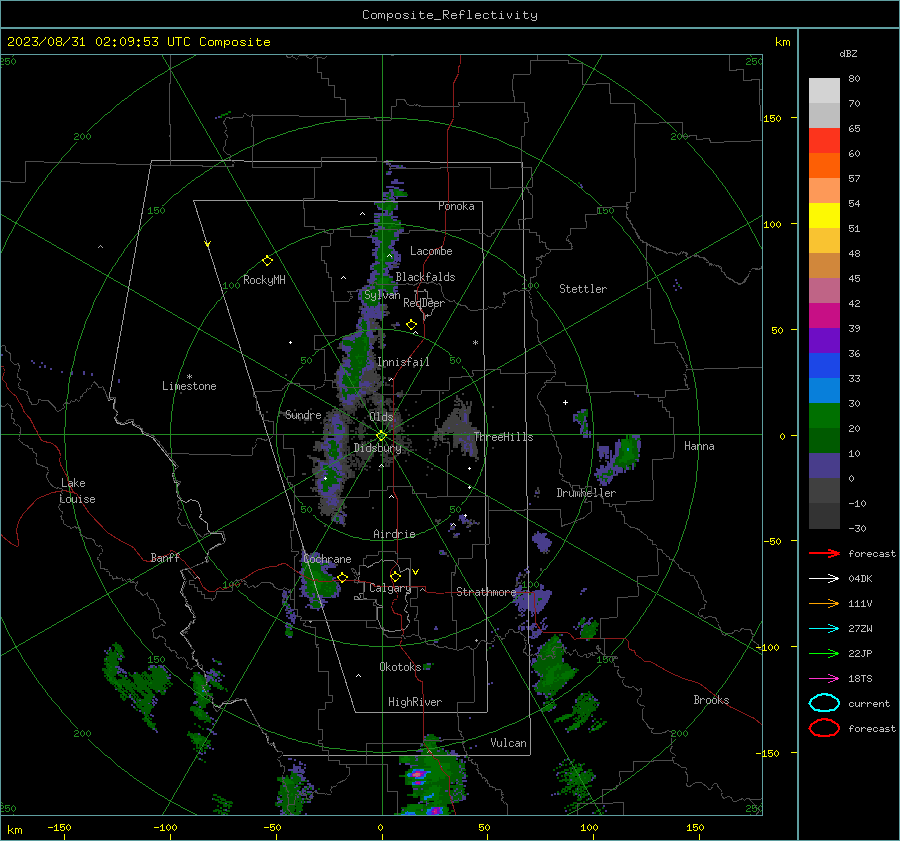900x841 pixels.
Task: Click the Blackfalds label
Action: [425, 277]
